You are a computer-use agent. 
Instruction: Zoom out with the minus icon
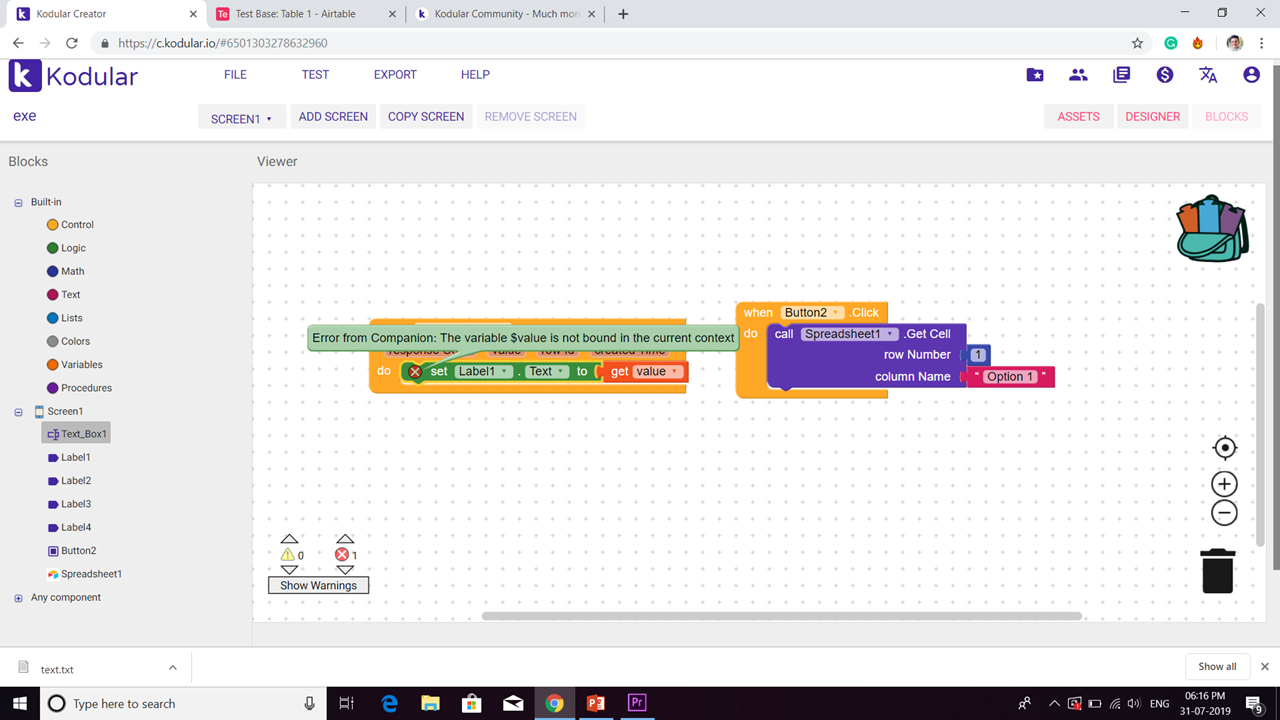(x=1224, y=513)
